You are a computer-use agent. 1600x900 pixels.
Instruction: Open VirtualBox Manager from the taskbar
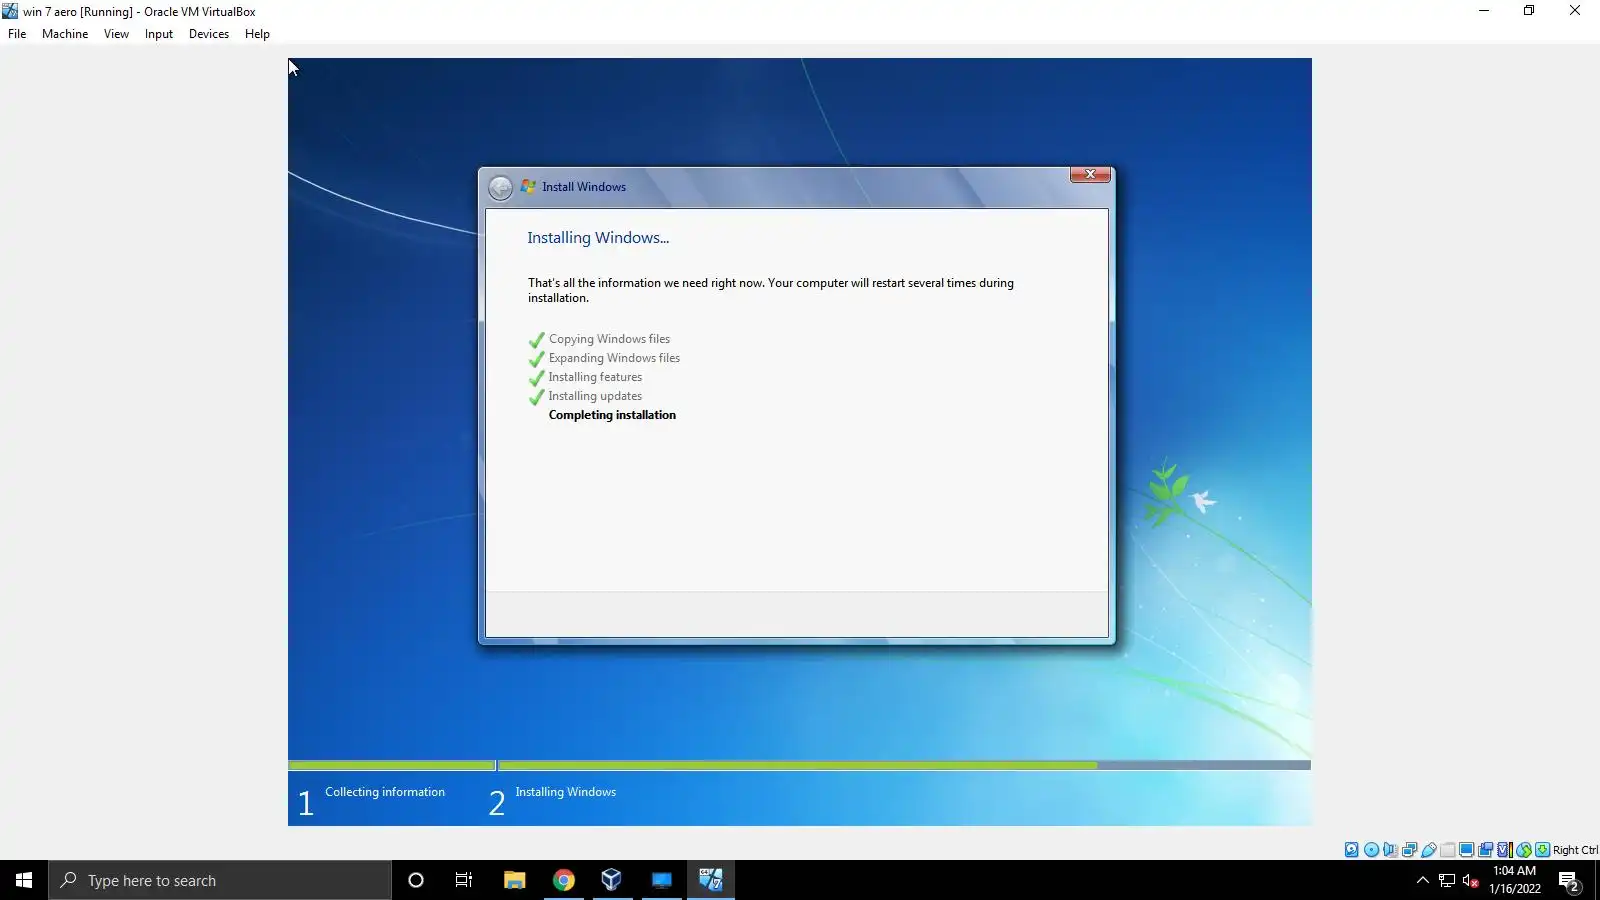pos(612,880)
